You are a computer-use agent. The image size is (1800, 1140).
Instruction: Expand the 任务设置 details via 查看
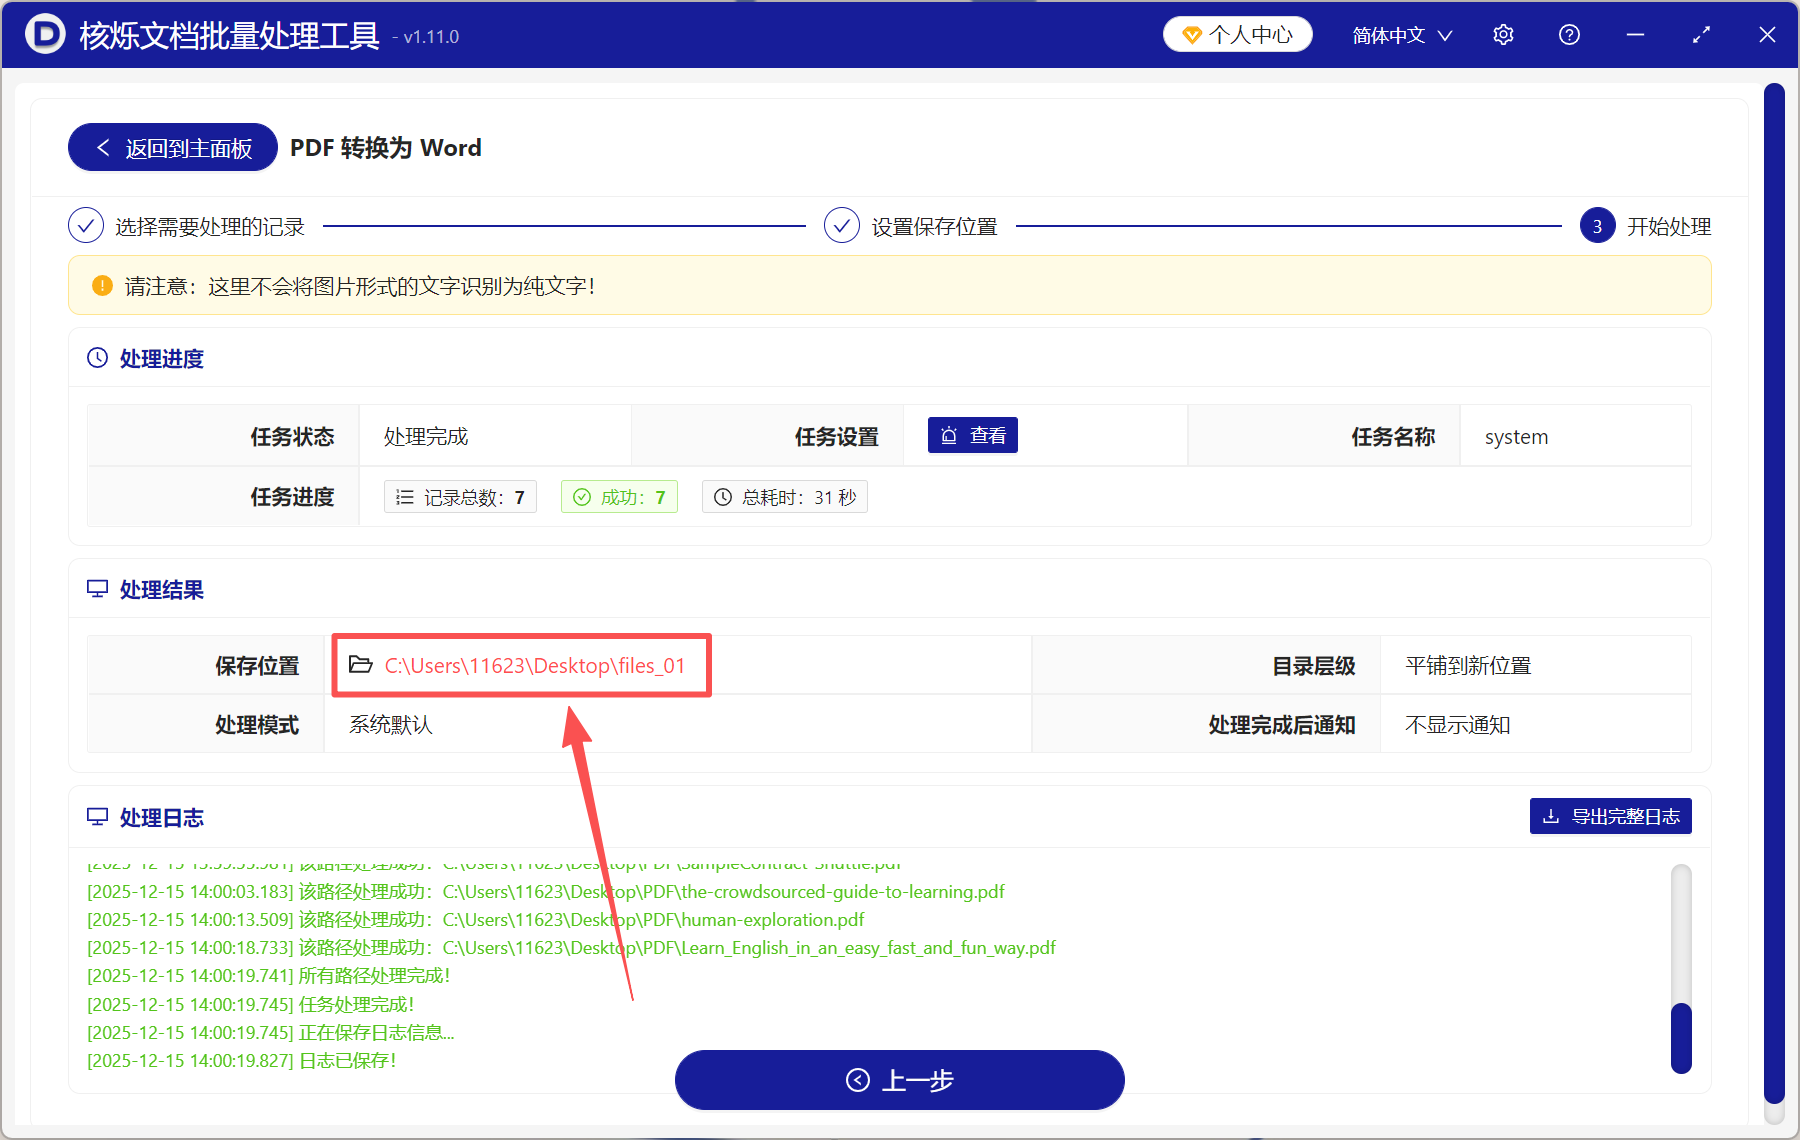(972, 435)
